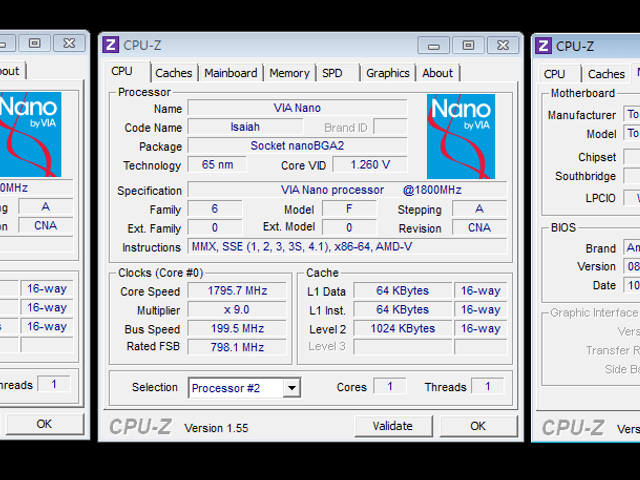Click the CPU-Z logo icon in the middle window title bar
Image resolution: width=640 pixels, height=480 pixels.
pos(111,45)
